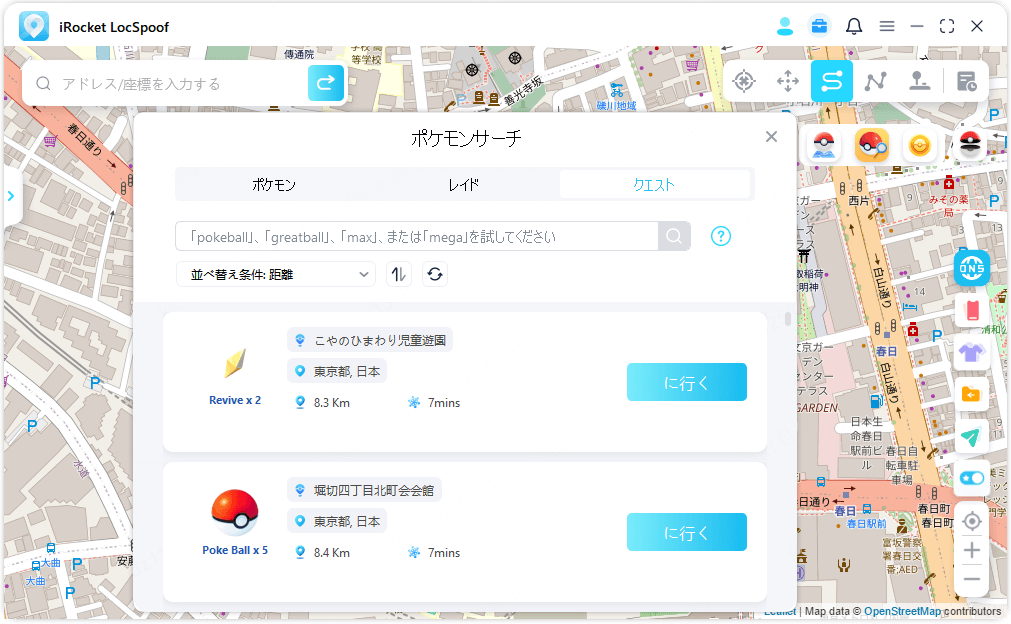The image size is (1011, 624).
Task: Open the Pokeball search icon
Action: coord(872,145)
